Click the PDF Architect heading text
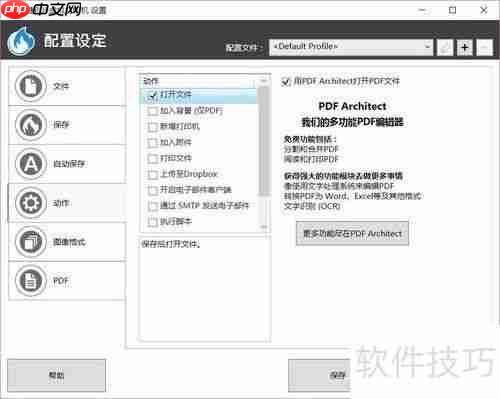This screenshot has height=399, width=500. point(352,106)
